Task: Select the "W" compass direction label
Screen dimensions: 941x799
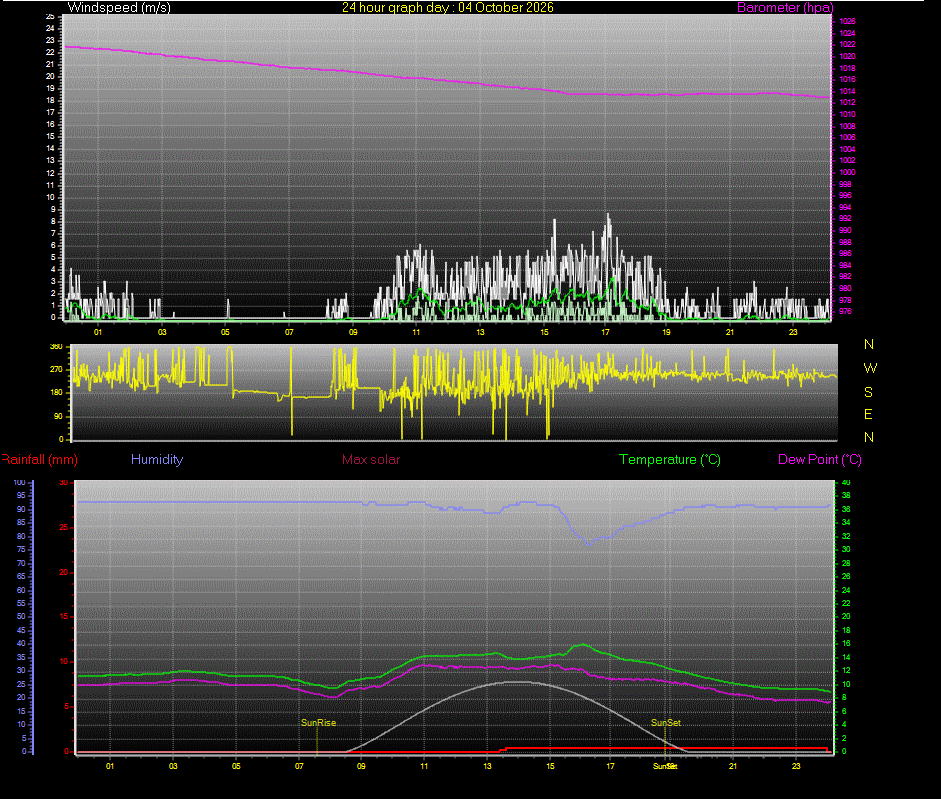Action: point(870,368)
